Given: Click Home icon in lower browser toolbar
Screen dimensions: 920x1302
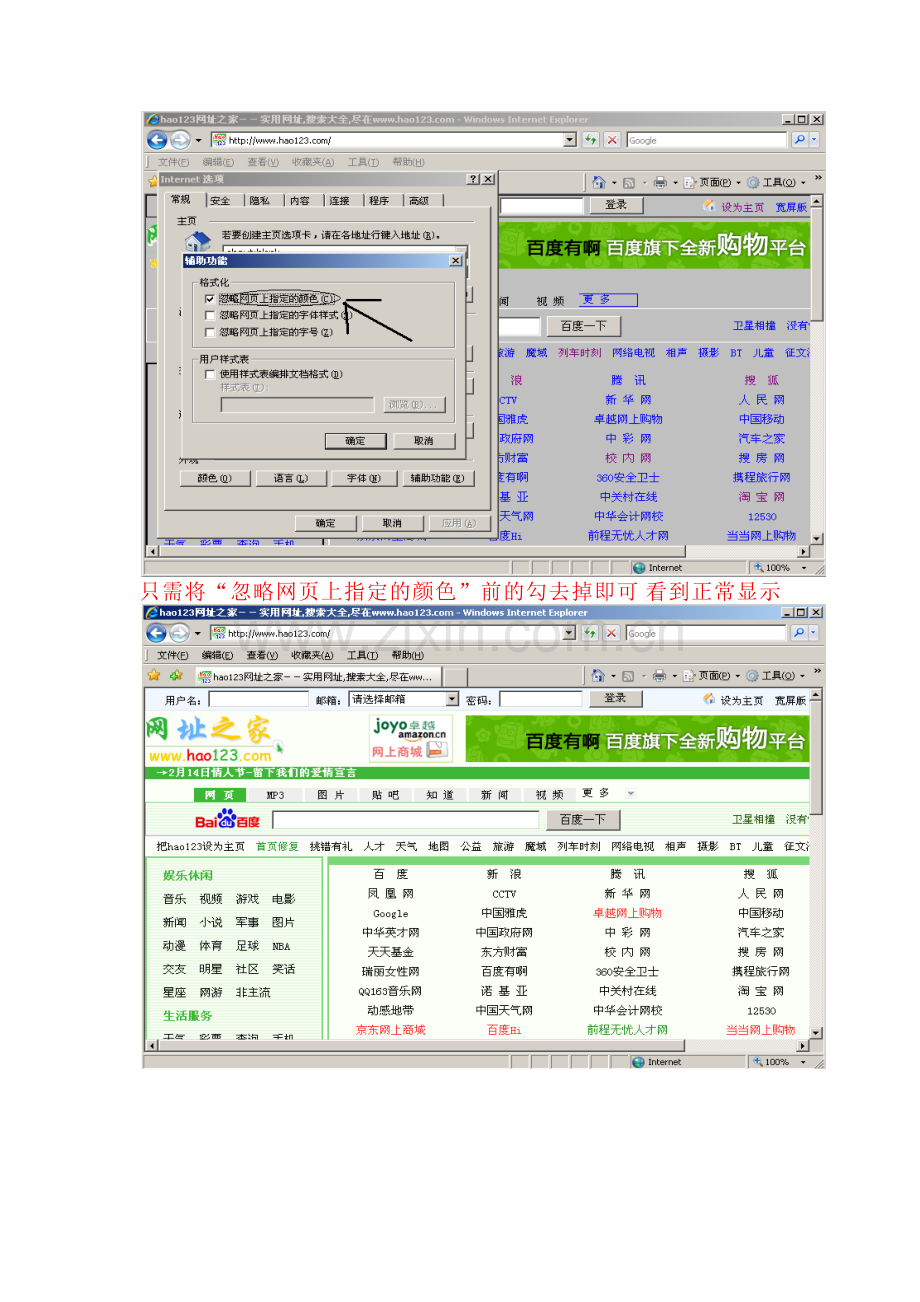Looking at the screenshot, I should pyautogui.click(x=598, y=676).
